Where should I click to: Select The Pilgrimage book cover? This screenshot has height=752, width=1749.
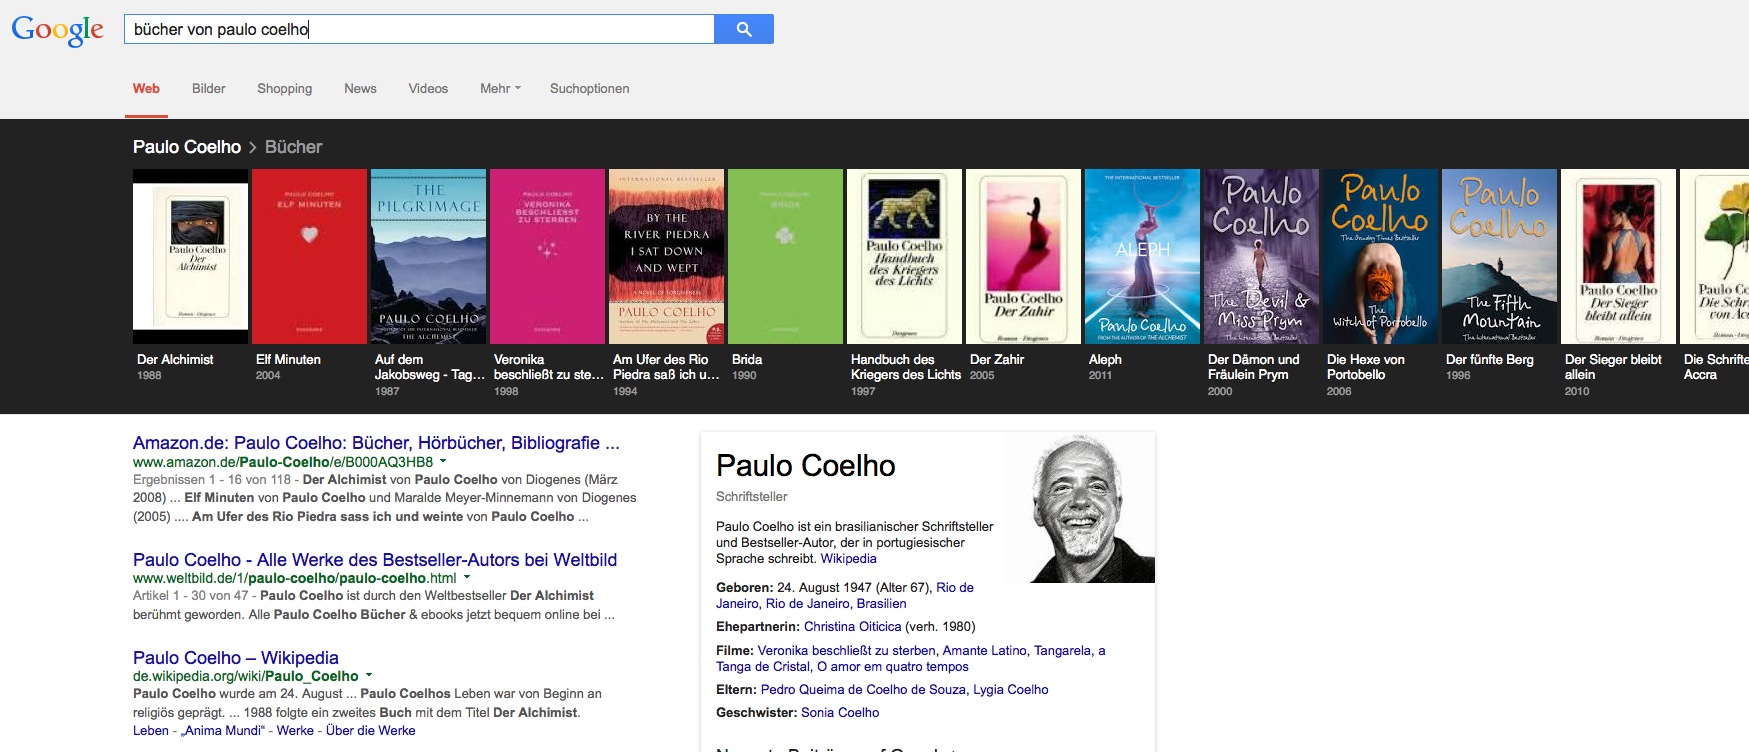(x=428, y=256)
